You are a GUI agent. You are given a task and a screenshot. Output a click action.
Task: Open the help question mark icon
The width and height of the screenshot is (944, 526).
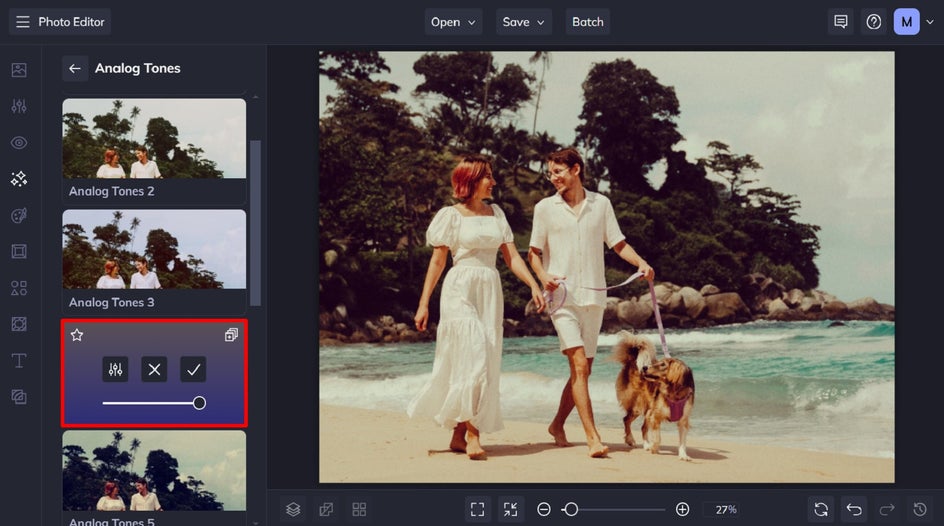pos(873,22)
